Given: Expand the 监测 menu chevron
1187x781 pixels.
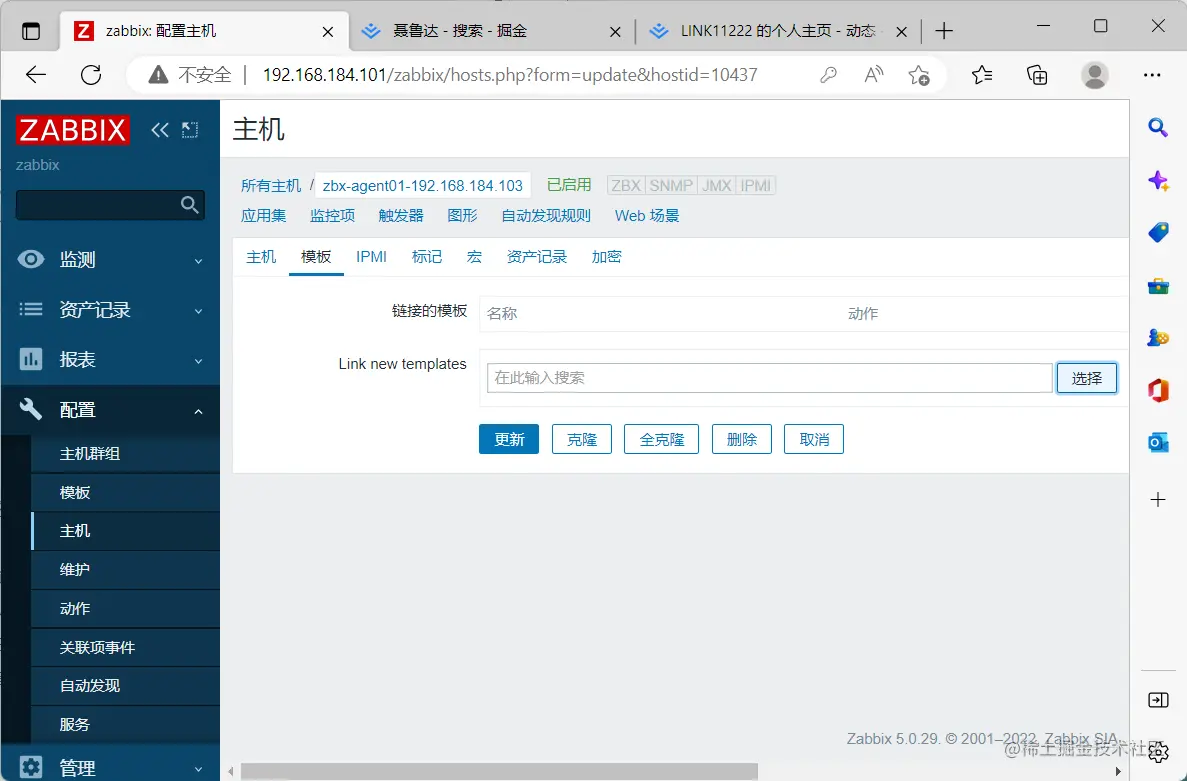Looking at the screenshot, I should click(198, 261).
